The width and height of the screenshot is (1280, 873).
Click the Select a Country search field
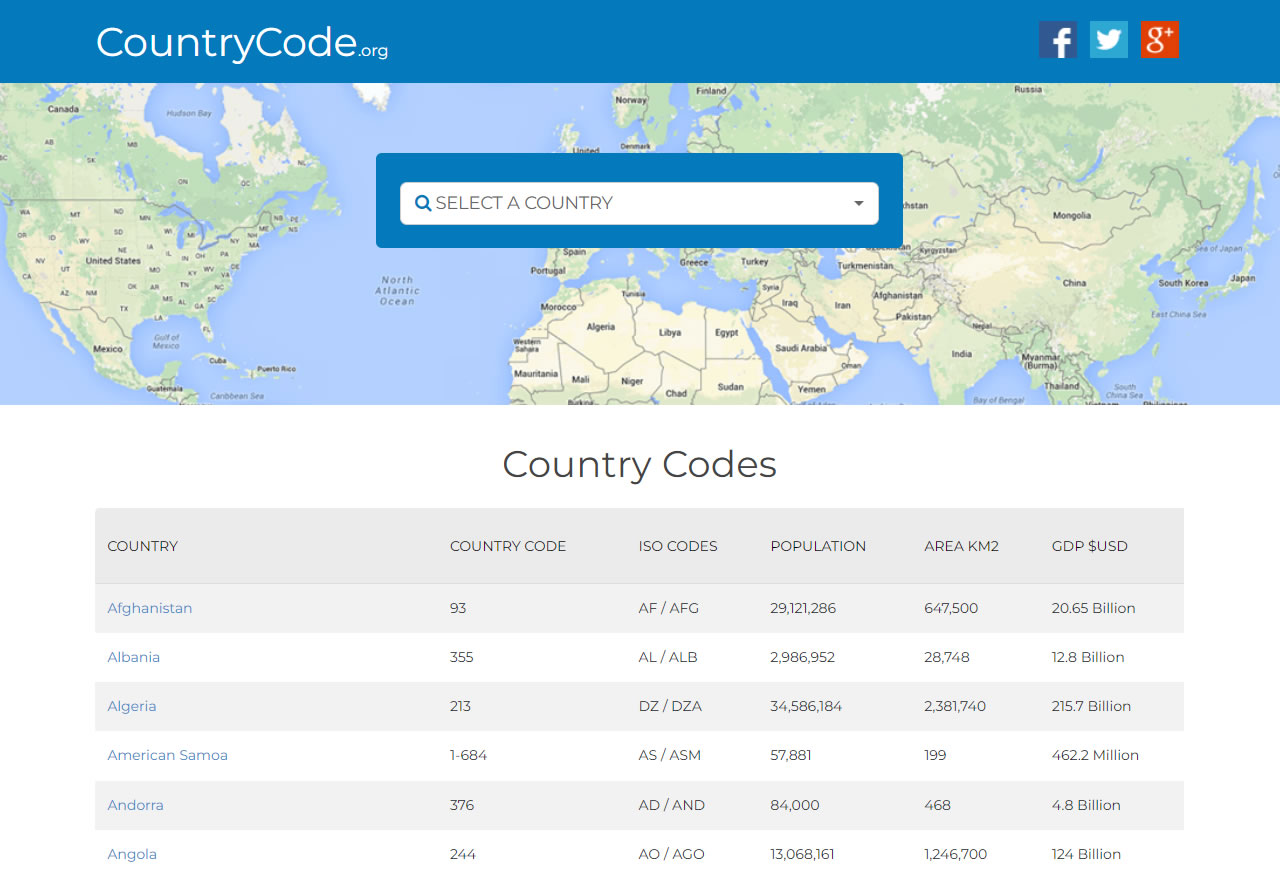[639, 203]
